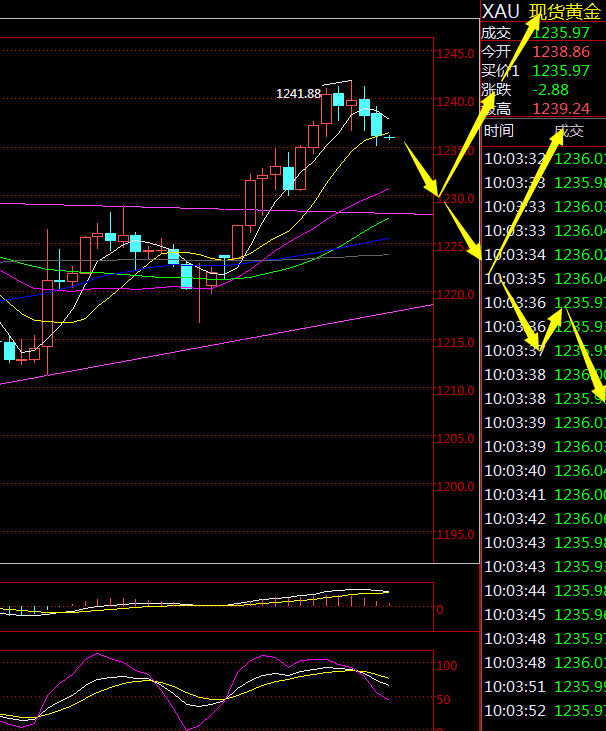Click the 10:03:44 time entry
Image resolution: width=606 pixels, height=731 pixels.
click(x=515, y=591)
